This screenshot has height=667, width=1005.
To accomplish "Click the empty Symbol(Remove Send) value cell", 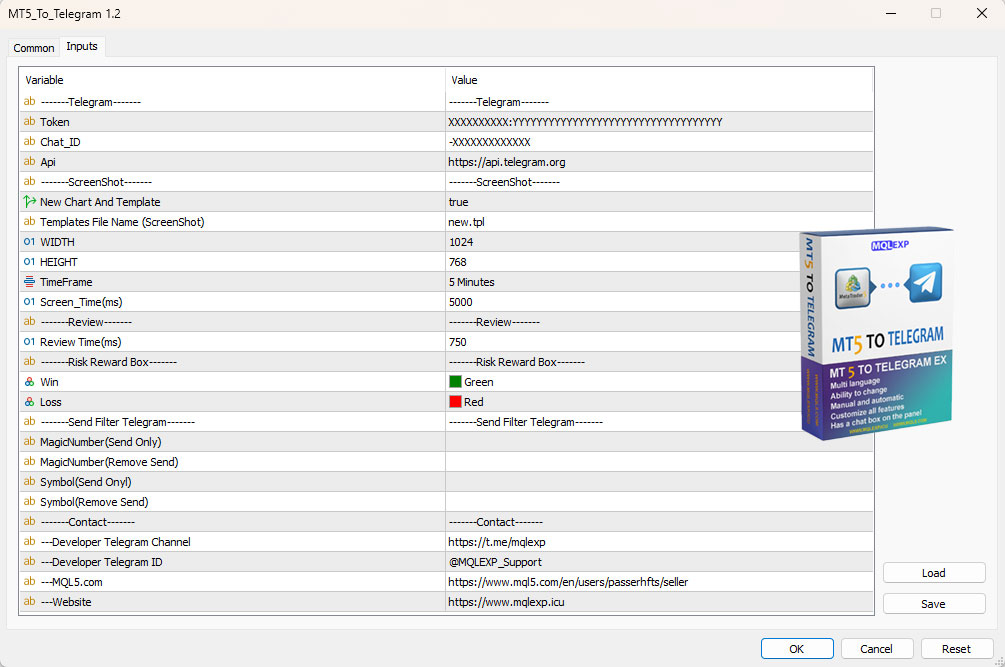I will click(659, 502).
